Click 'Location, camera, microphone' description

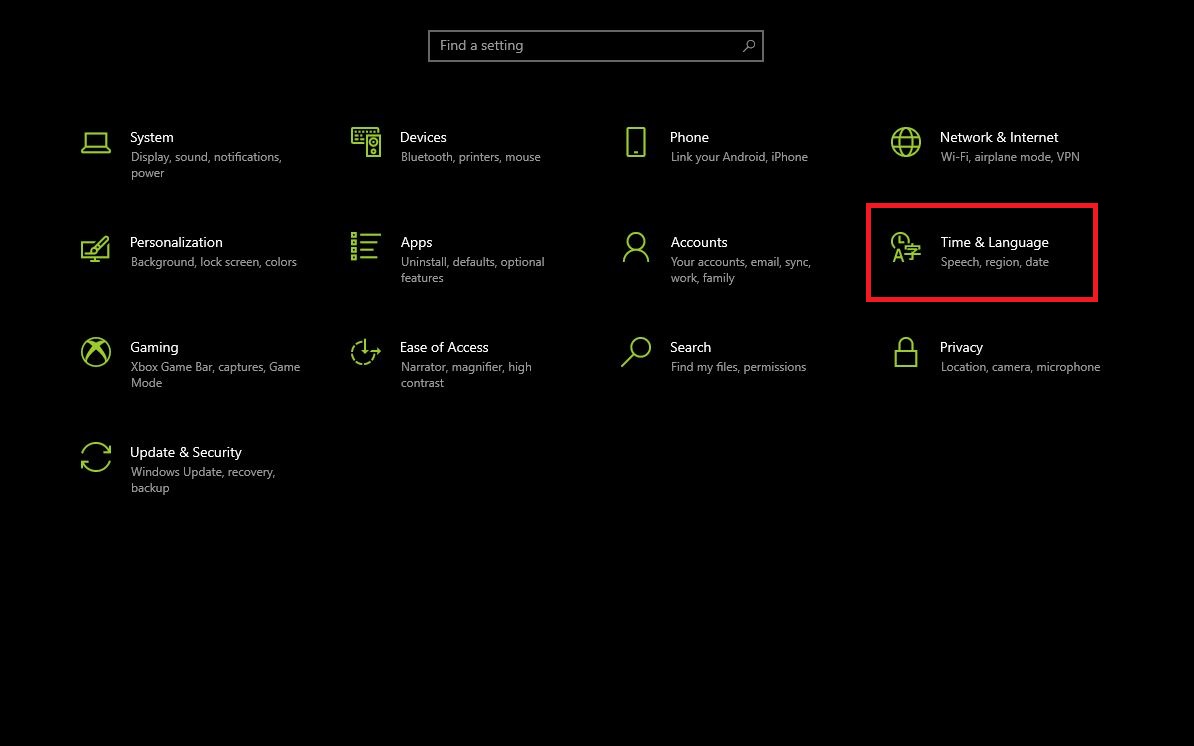pyautogui.click(x=1020, y=367)
